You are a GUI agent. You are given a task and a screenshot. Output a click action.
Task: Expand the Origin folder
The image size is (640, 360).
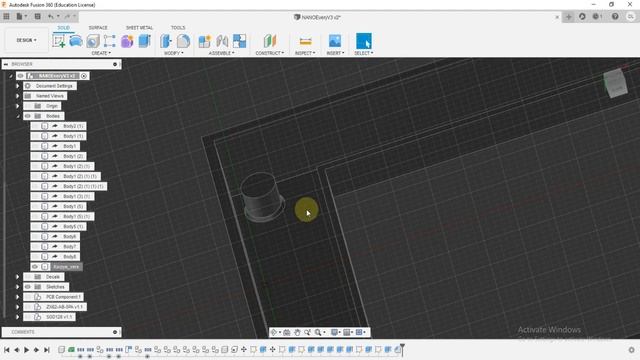coord(18,106)
